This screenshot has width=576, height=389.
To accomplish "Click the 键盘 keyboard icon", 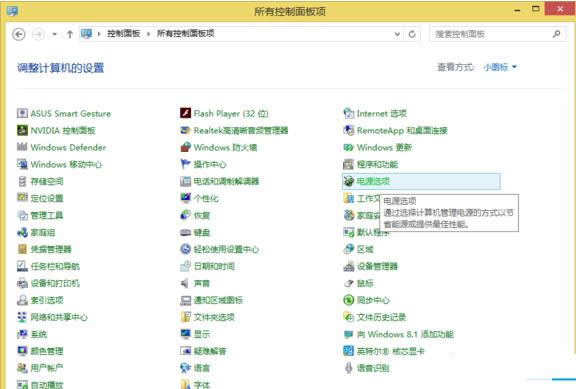I will (x=186, y=232).
